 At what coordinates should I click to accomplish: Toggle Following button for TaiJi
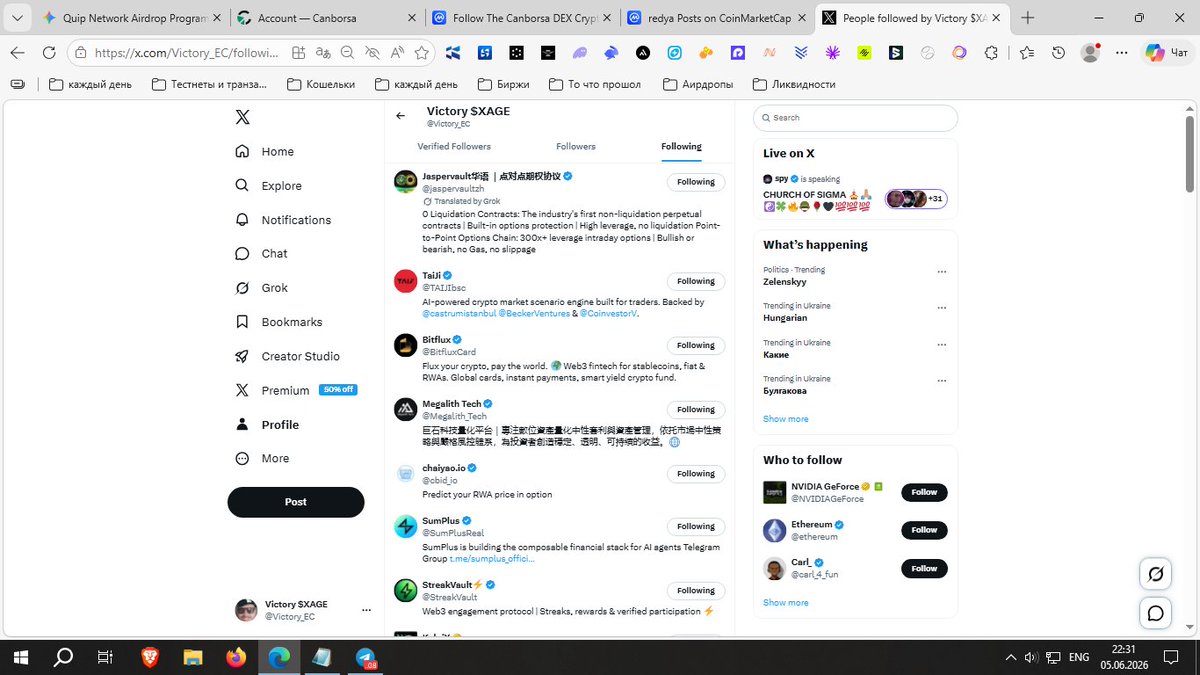[696, 281]
